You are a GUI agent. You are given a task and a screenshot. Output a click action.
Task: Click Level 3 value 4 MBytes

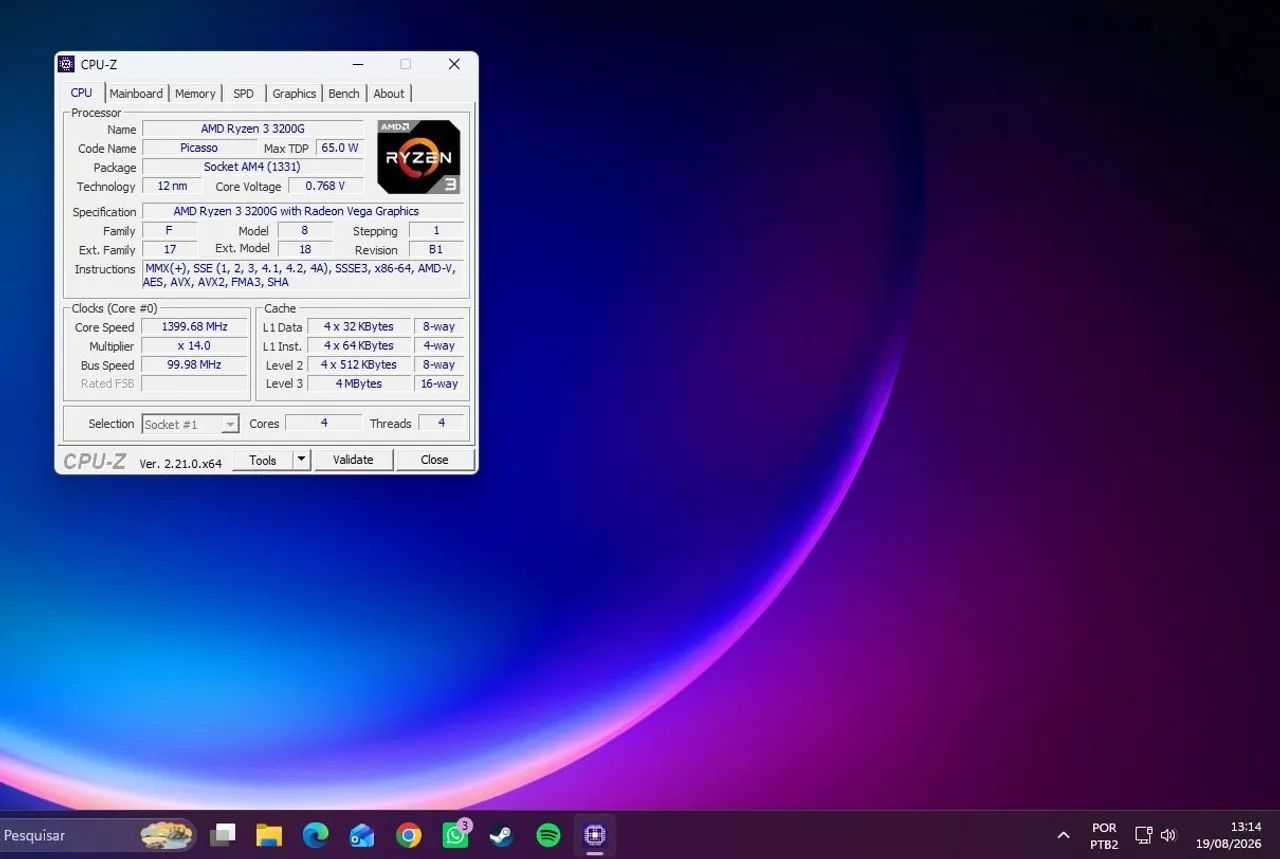coord(359,384)
